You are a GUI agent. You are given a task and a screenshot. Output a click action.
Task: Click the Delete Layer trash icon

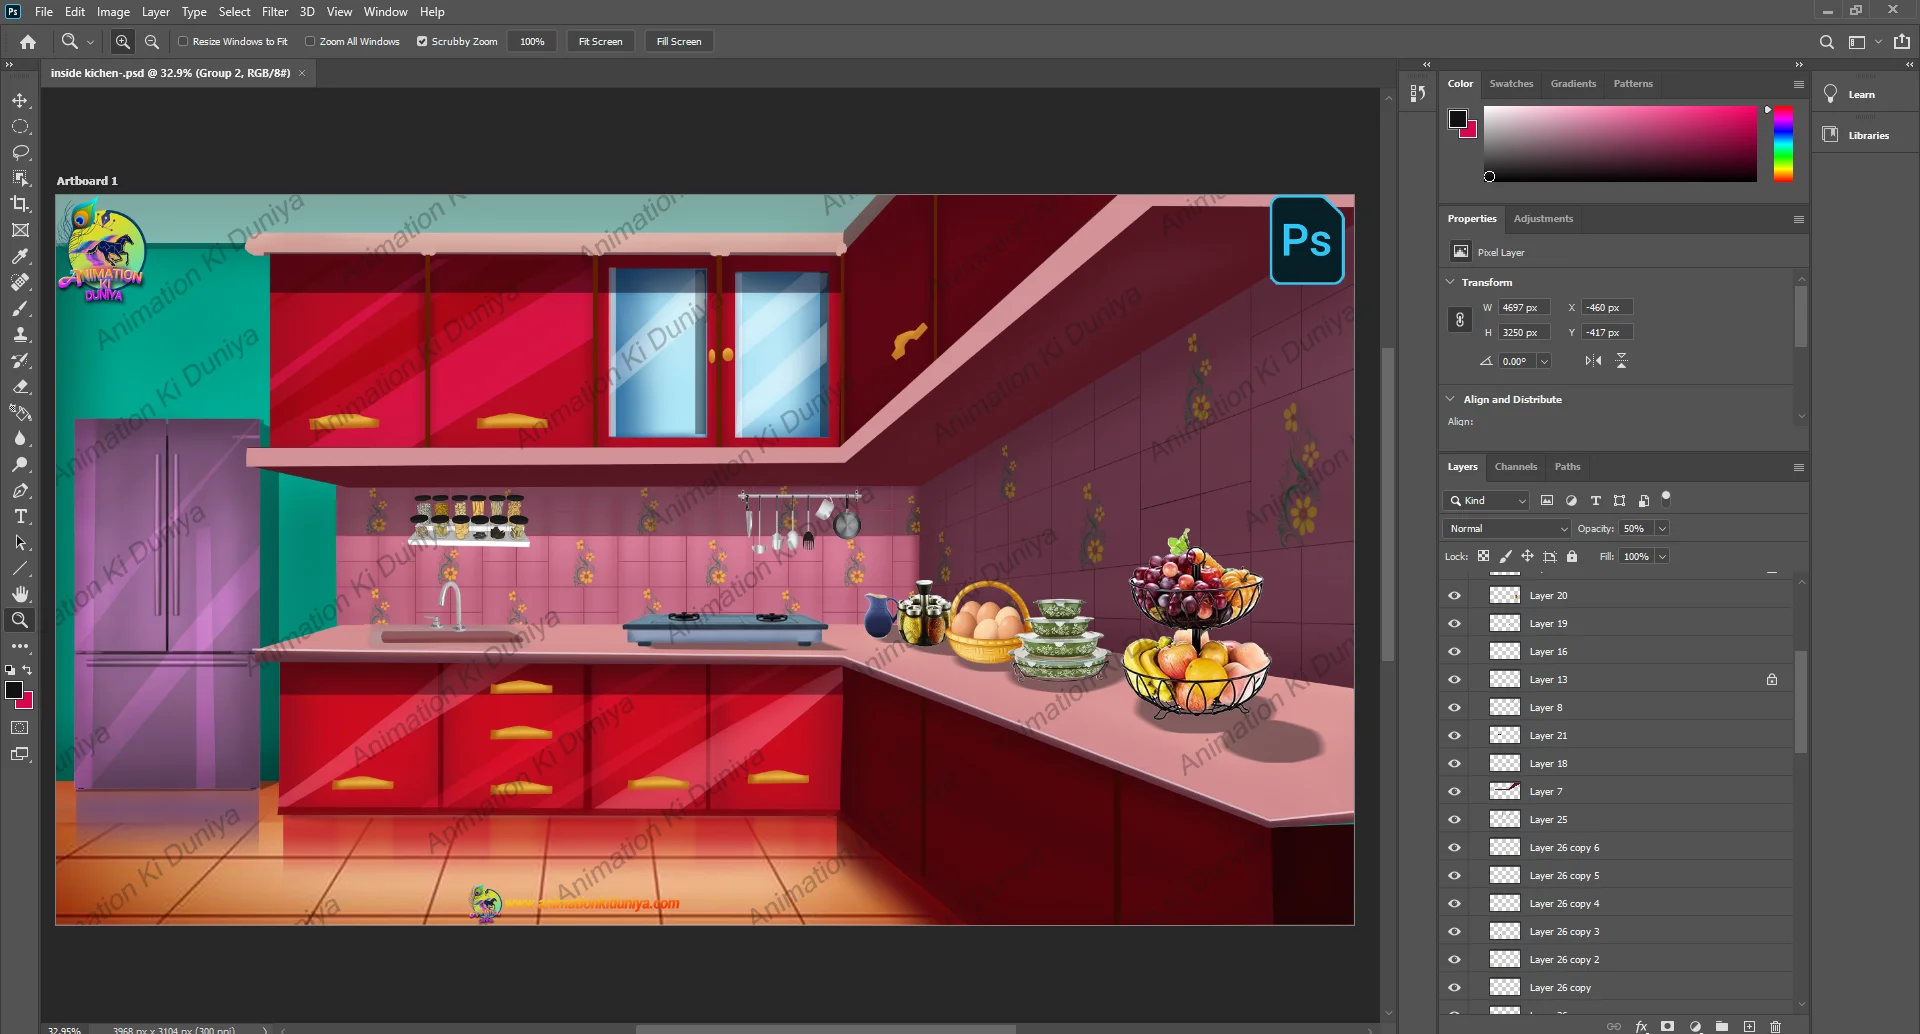(x=1776, y=1026)
